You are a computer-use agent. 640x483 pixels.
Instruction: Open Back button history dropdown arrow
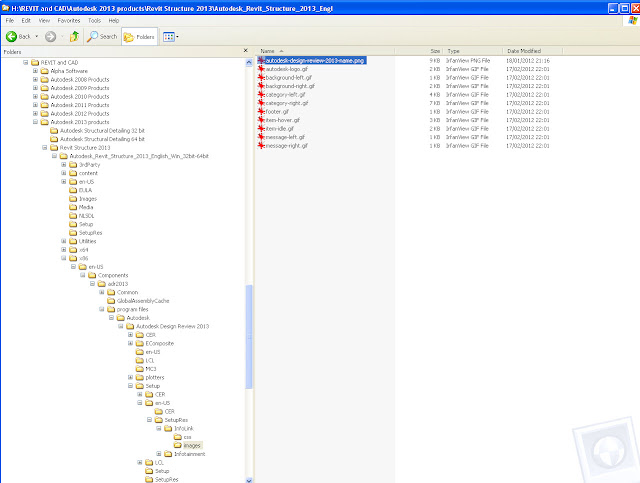37,37
